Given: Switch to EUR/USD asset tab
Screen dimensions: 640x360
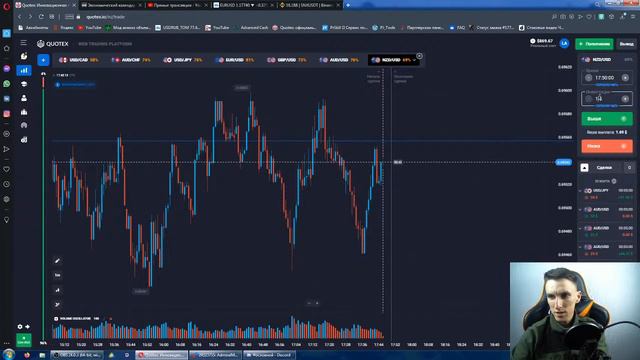Looking at the screenshot, I should [235, 60].
